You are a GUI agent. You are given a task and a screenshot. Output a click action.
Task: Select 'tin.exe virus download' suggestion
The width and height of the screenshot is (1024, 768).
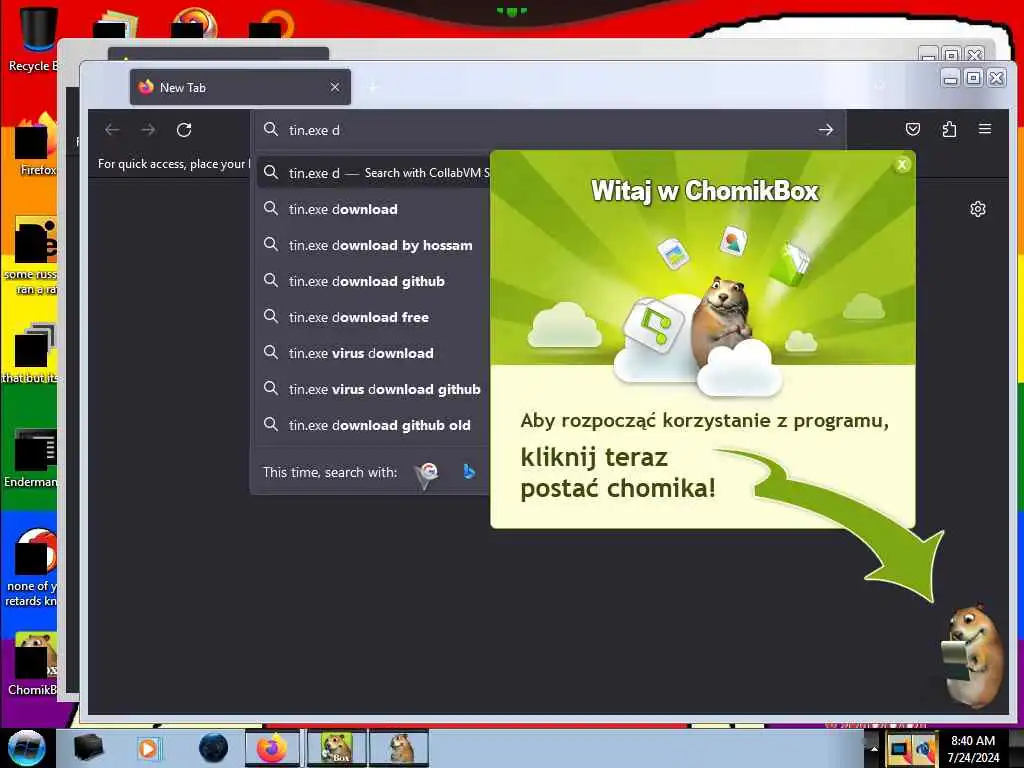coord(372,353)
